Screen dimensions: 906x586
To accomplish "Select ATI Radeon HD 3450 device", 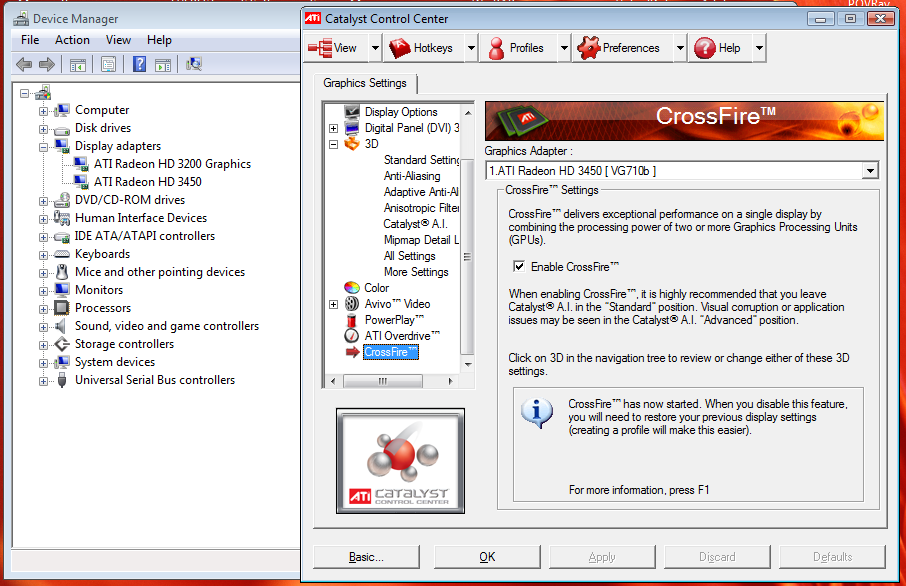I will click(x=148, y=182).
